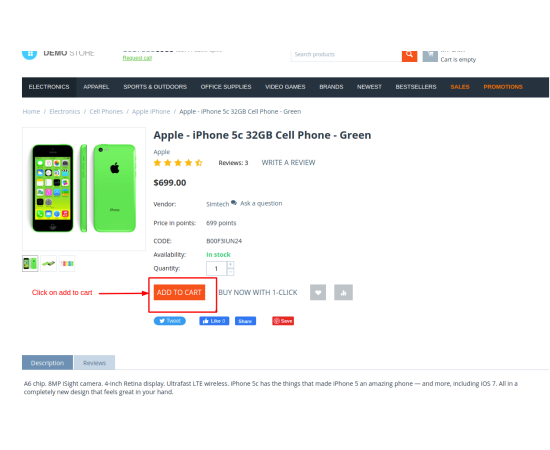Decrease quantity with the minus stepper
Image resolution: width=550 pixels, height=450 pixels.
coord(230,272)
